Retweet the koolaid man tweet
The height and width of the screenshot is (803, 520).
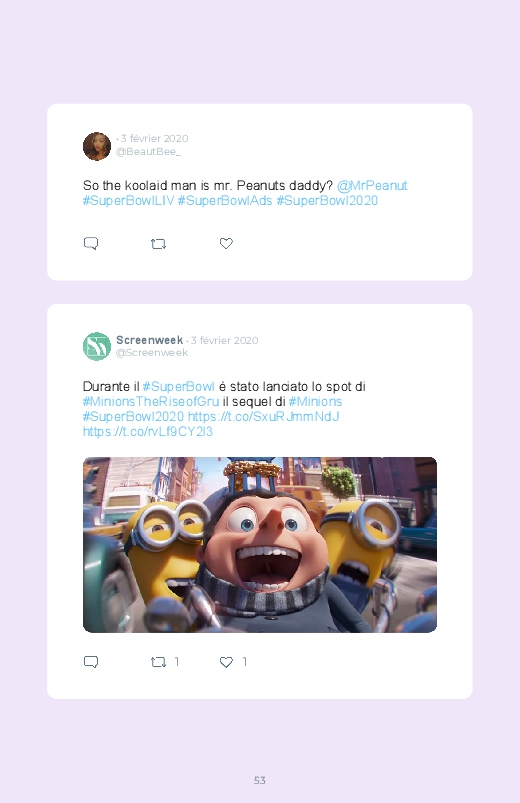[x=158, y=244]
